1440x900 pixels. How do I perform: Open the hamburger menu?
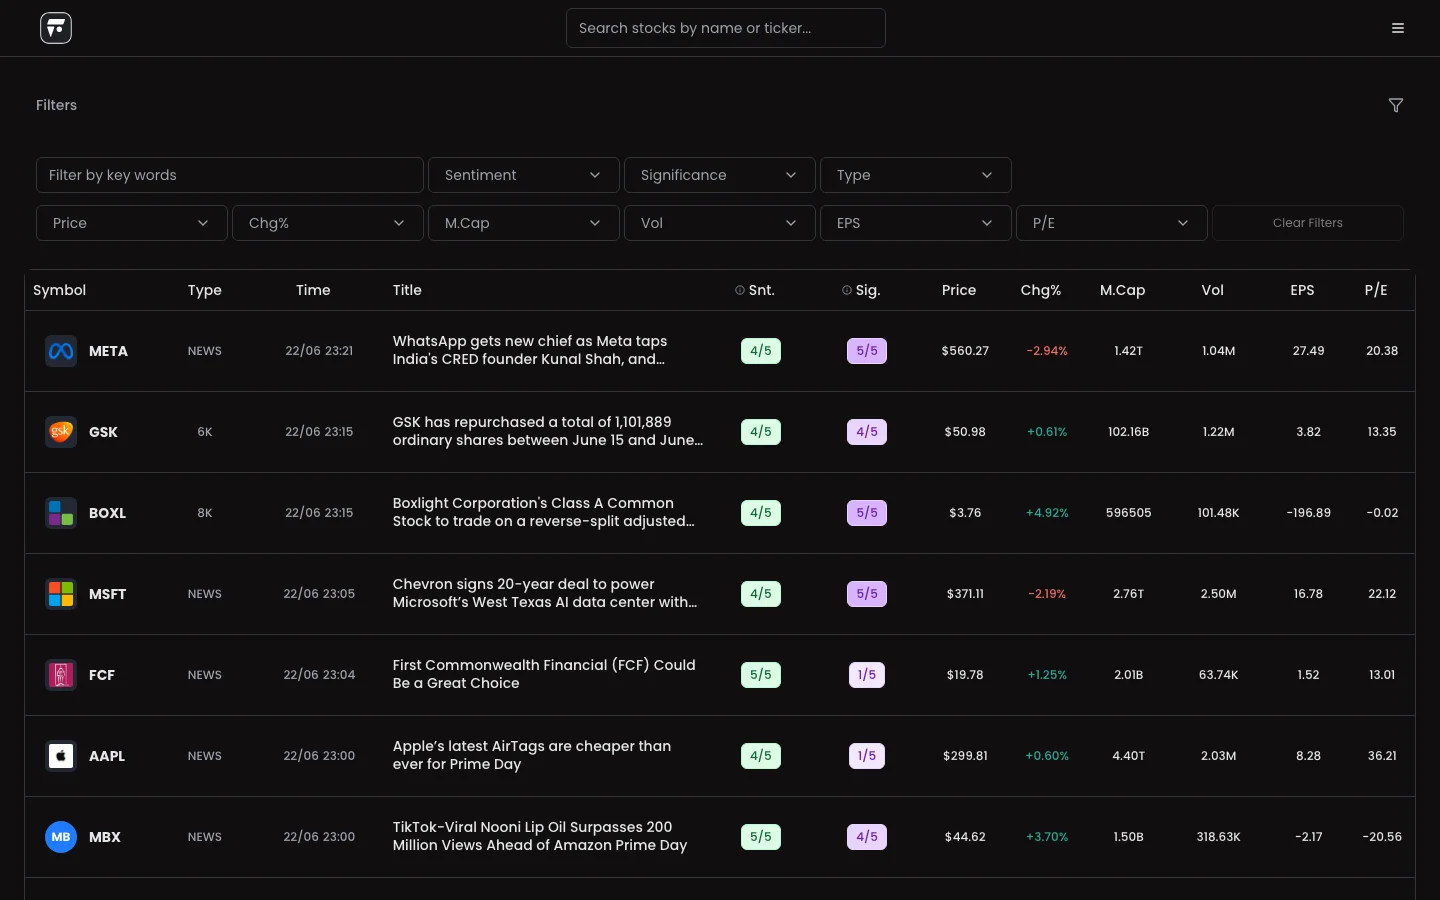(1398, 28)
